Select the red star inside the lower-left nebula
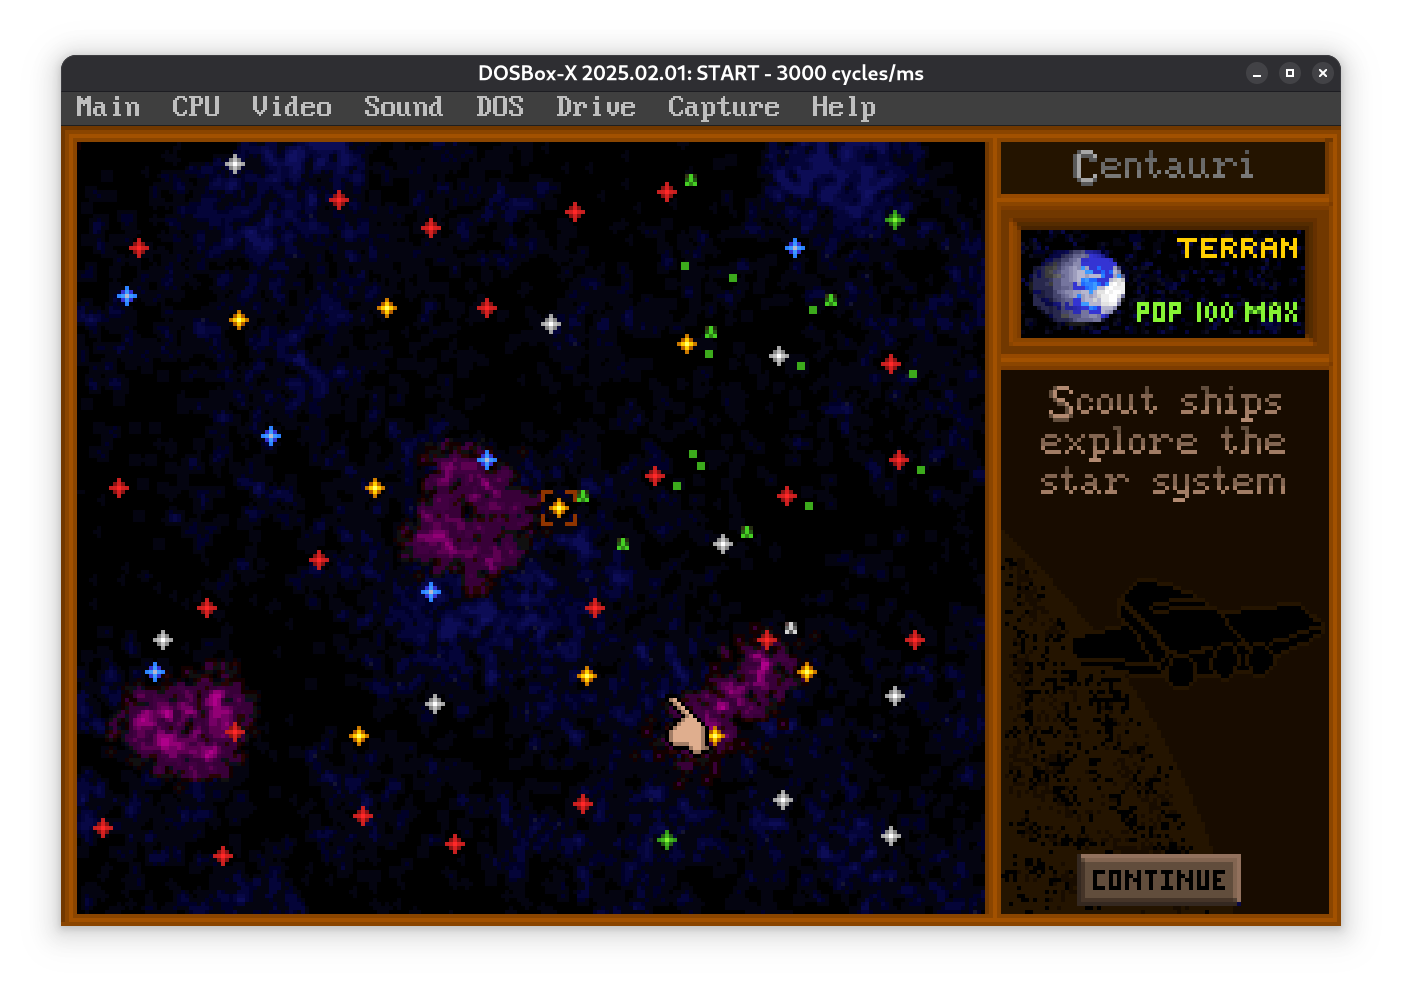The width and height of the screenshot is (1402, 993). (235, 732)
